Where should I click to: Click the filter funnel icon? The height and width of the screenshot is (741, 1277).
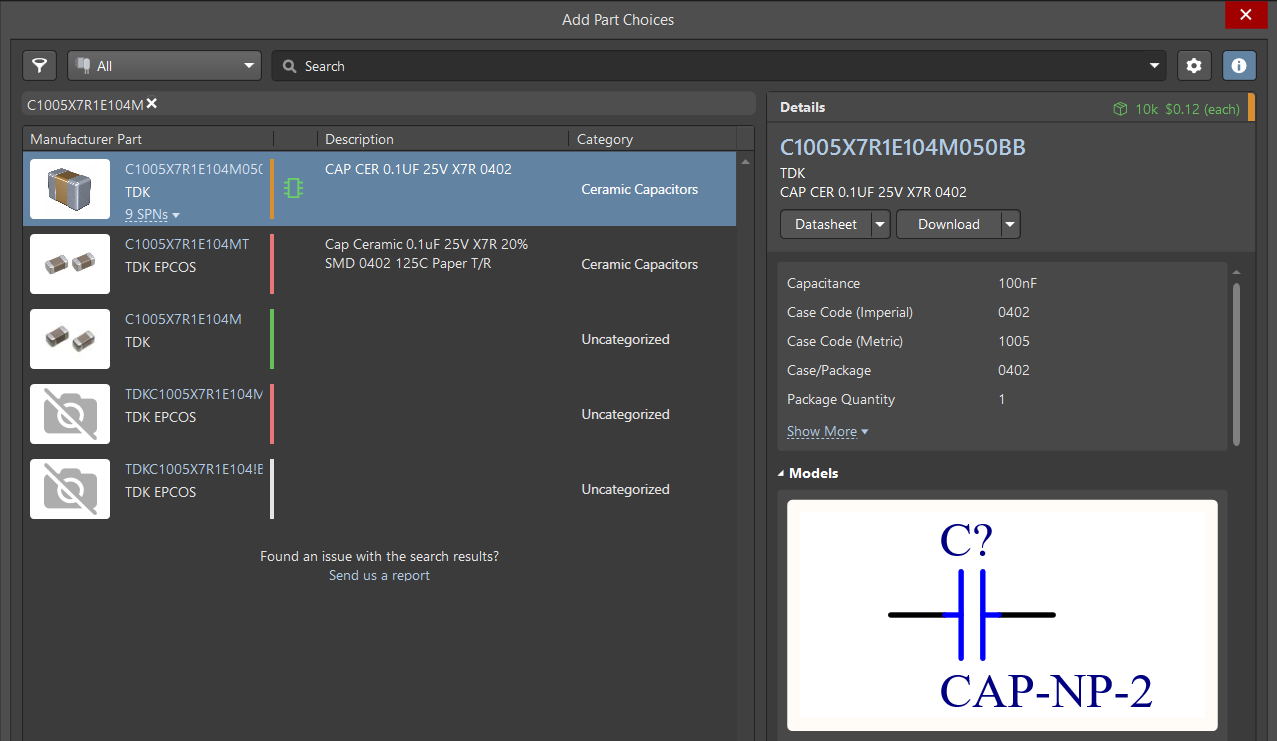[39, 66]
